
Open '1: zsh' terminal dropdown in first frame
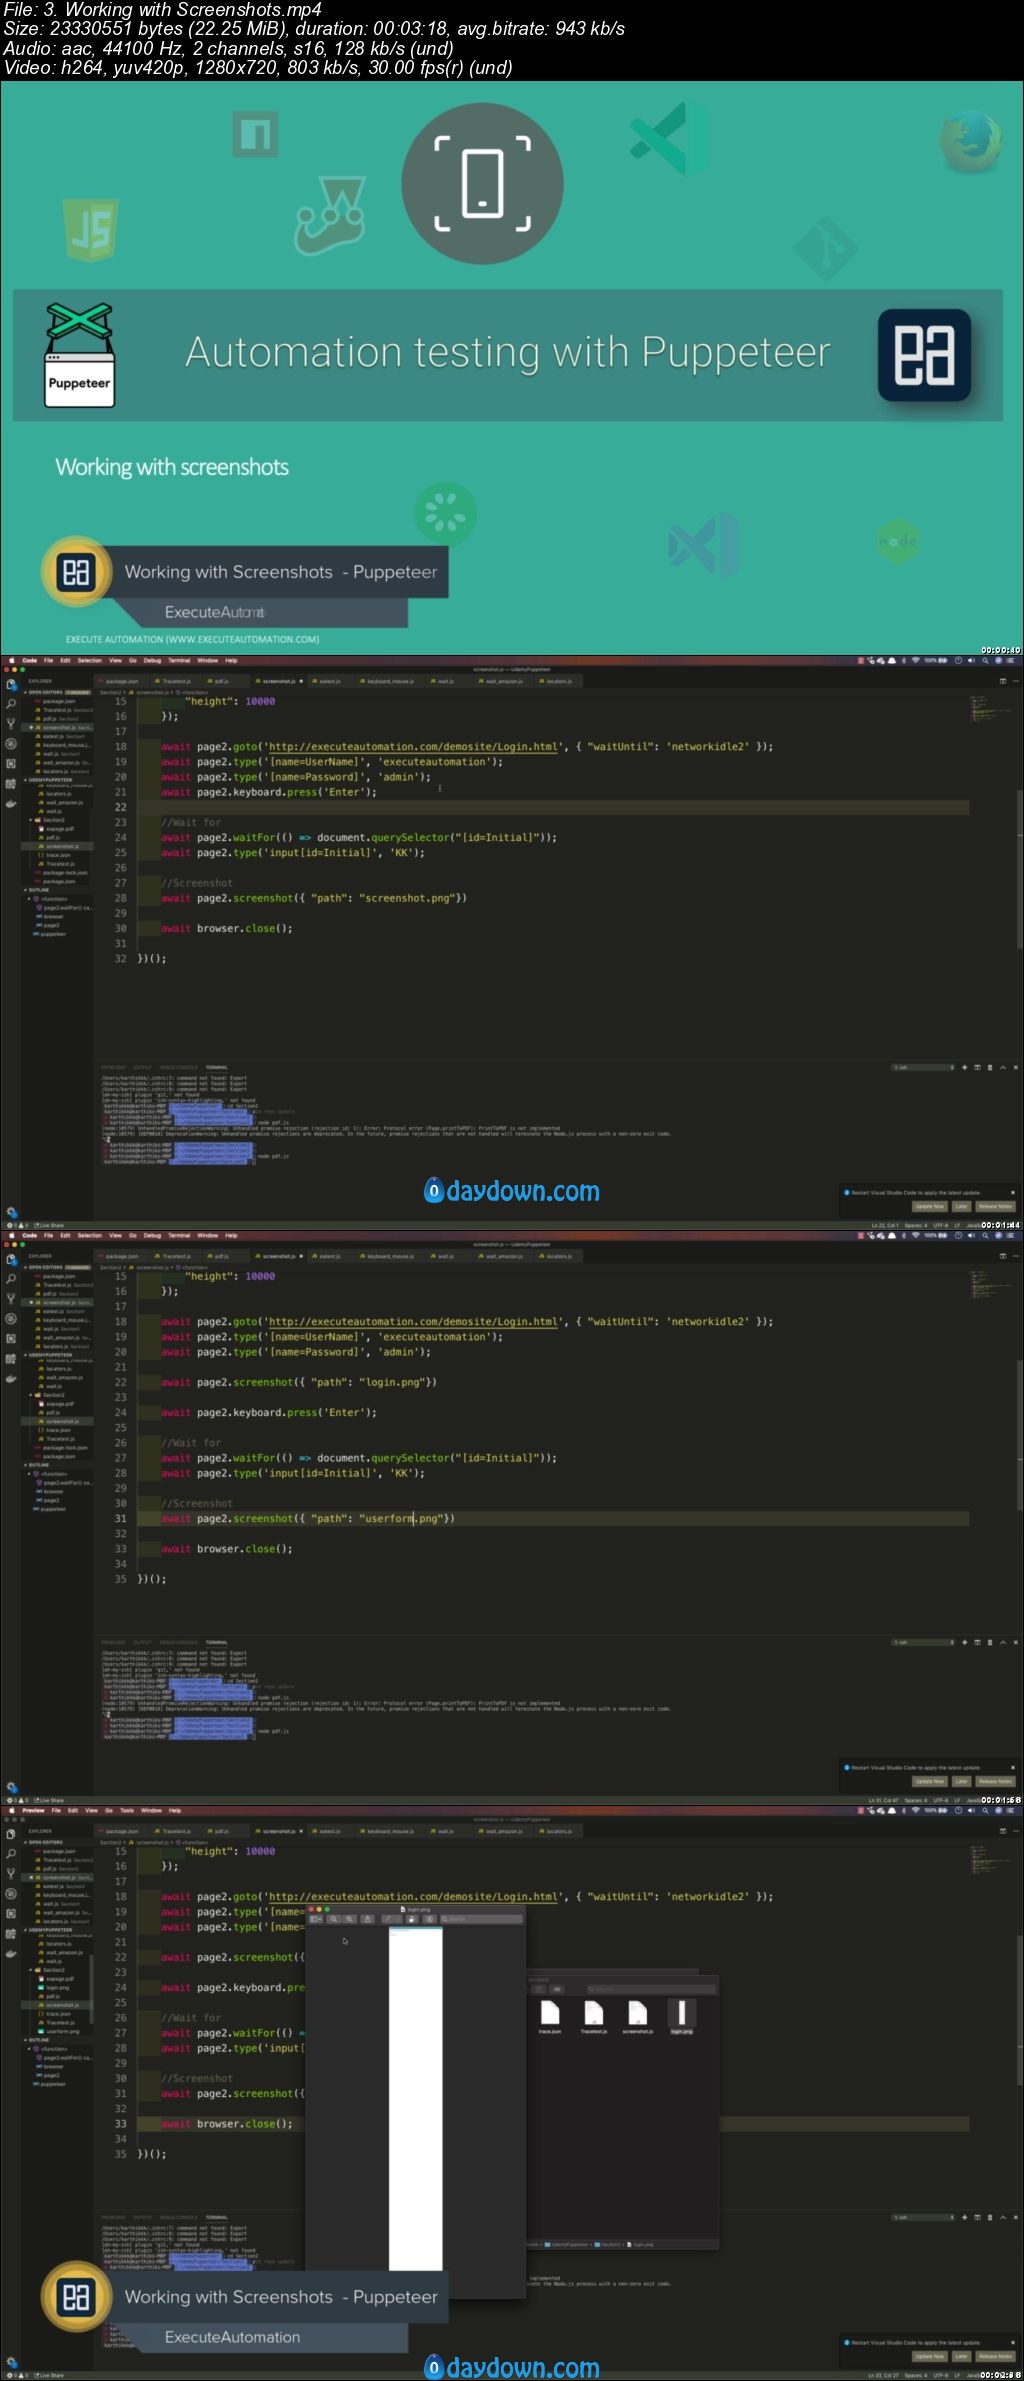tap(923, 1067)
